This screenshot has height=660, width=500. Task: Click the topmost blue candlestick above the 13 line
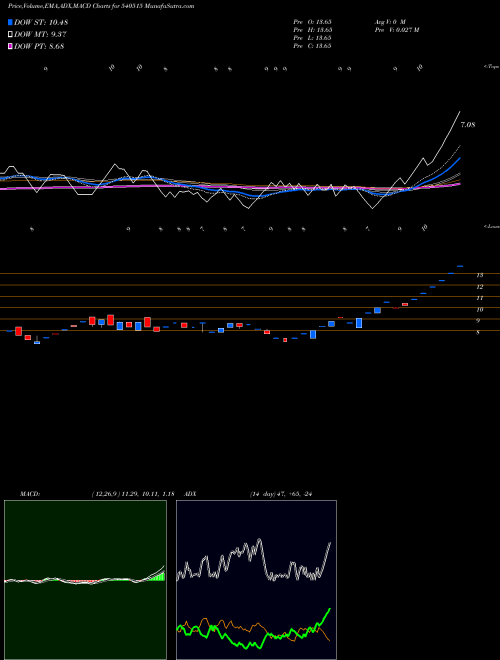point(460,266)
